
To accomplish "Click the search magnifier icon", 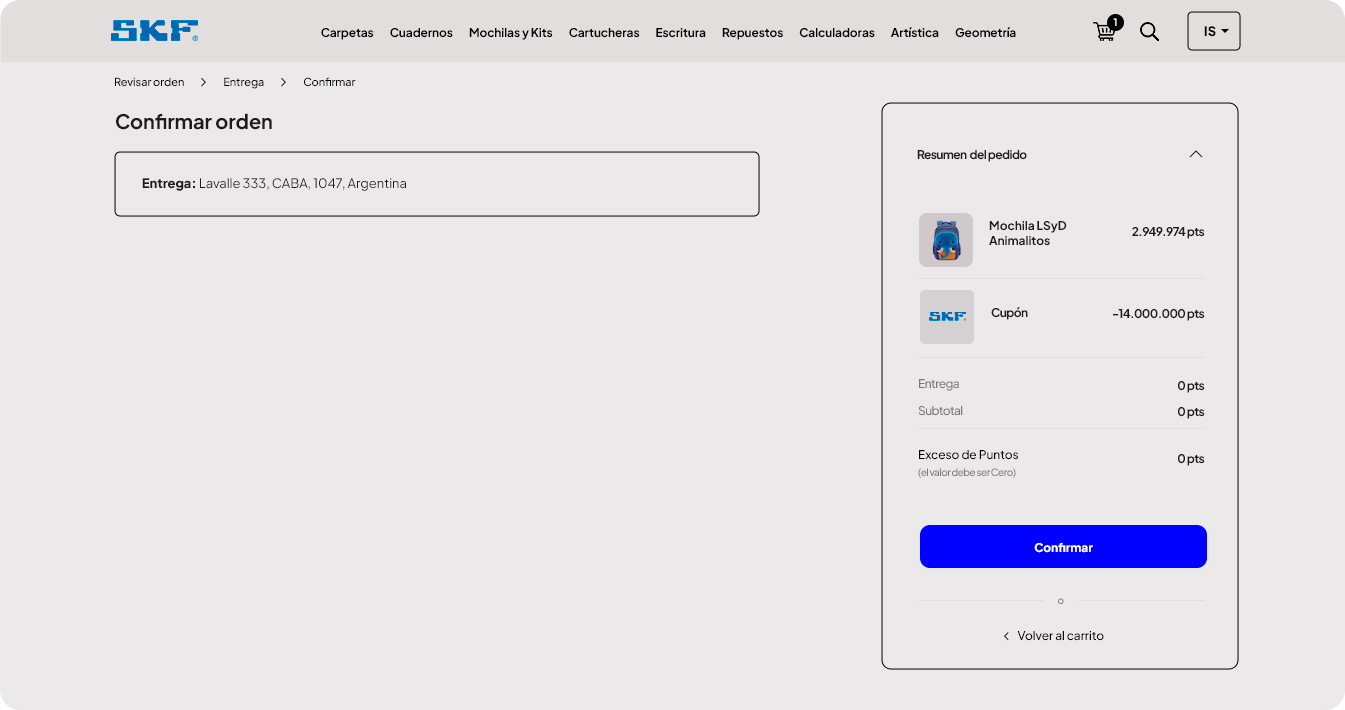I will click(1150, 32).
